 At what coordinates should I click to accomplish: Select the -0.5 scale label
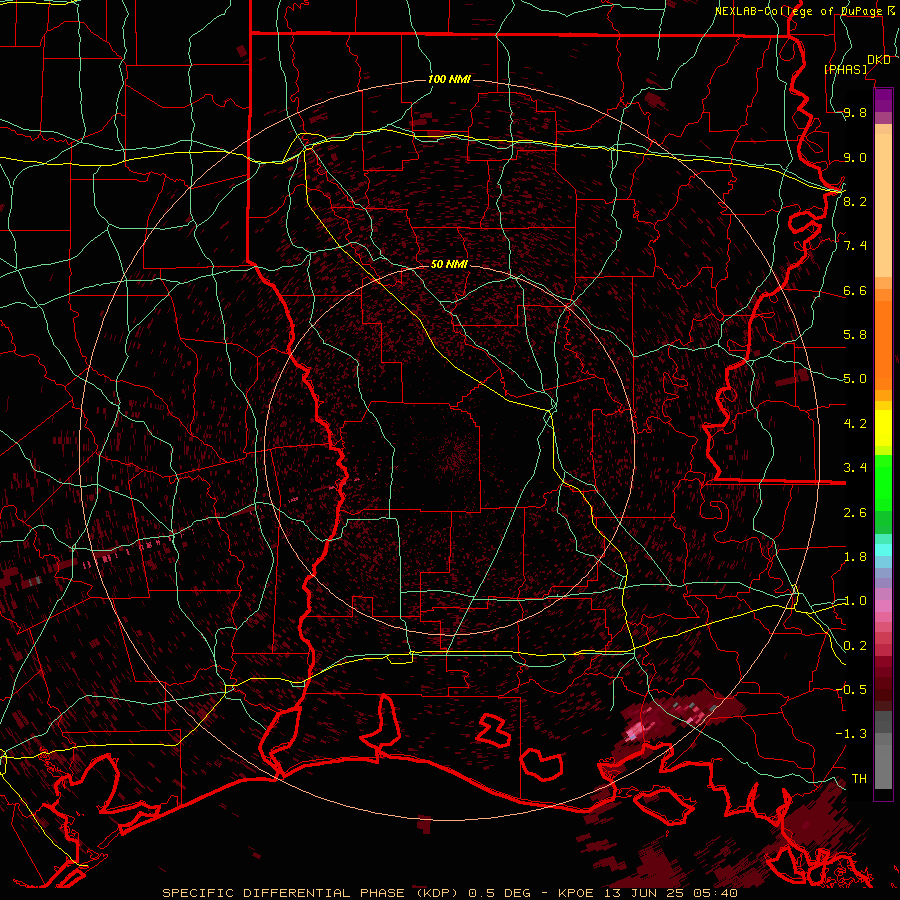pyautogui.click(x=851, y=689)
